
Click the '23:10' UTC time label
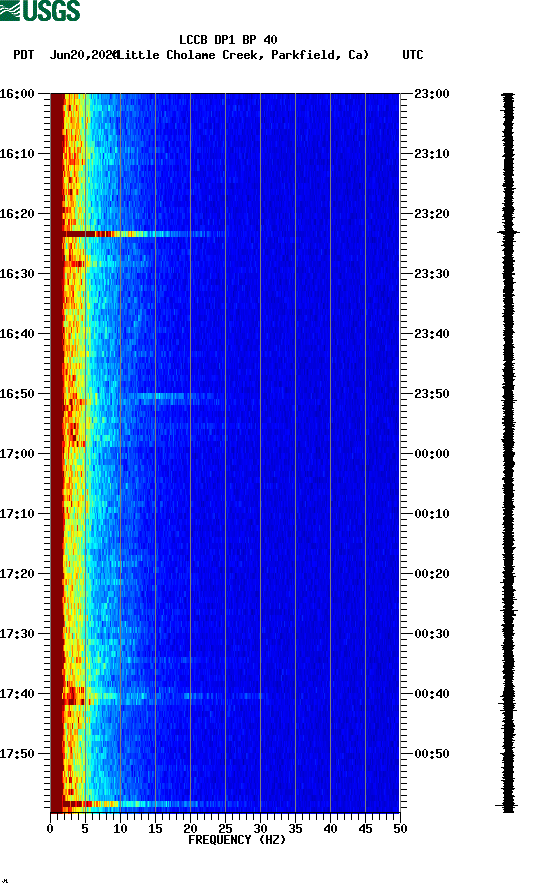point(432,154)
